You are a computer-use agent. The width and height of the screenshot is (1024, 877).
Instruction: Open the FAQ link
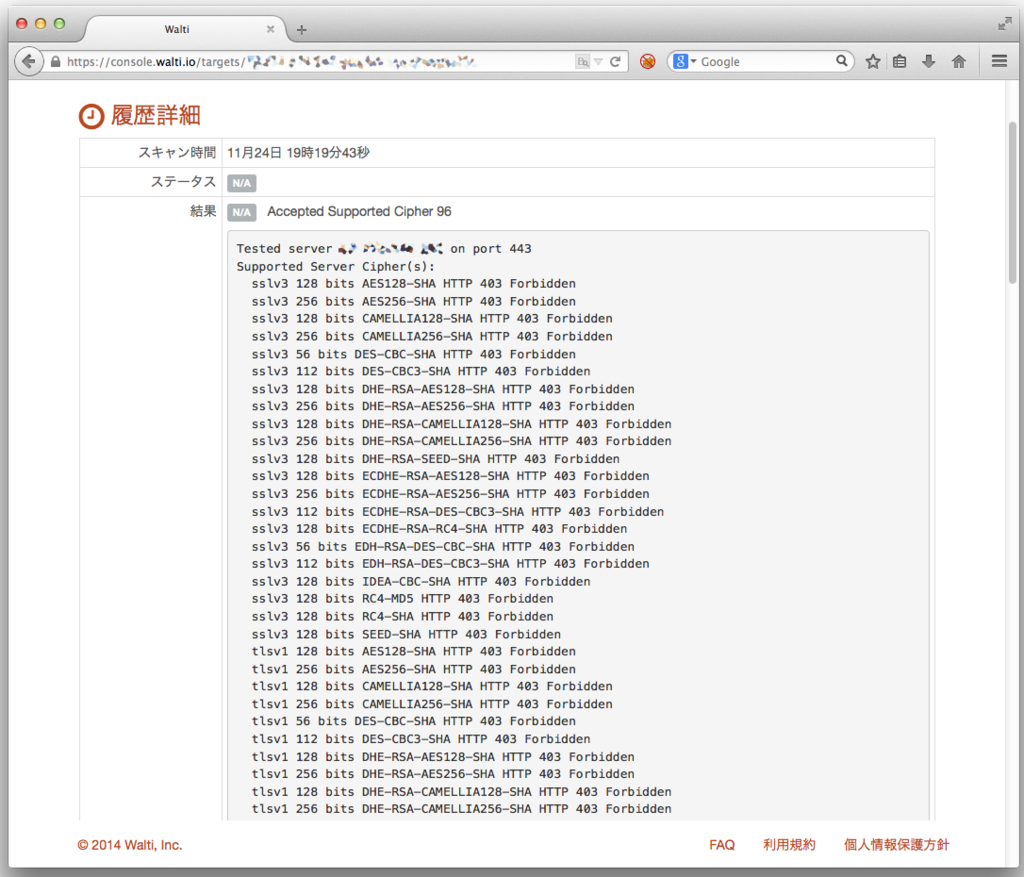click(722, 844)
